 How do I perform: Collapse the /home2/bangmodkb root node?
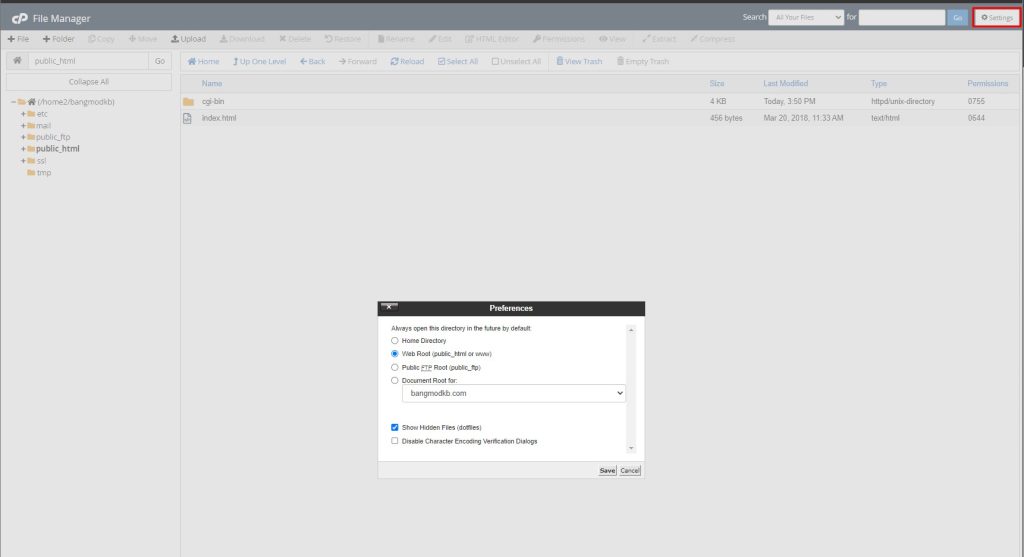click(13, 102)
